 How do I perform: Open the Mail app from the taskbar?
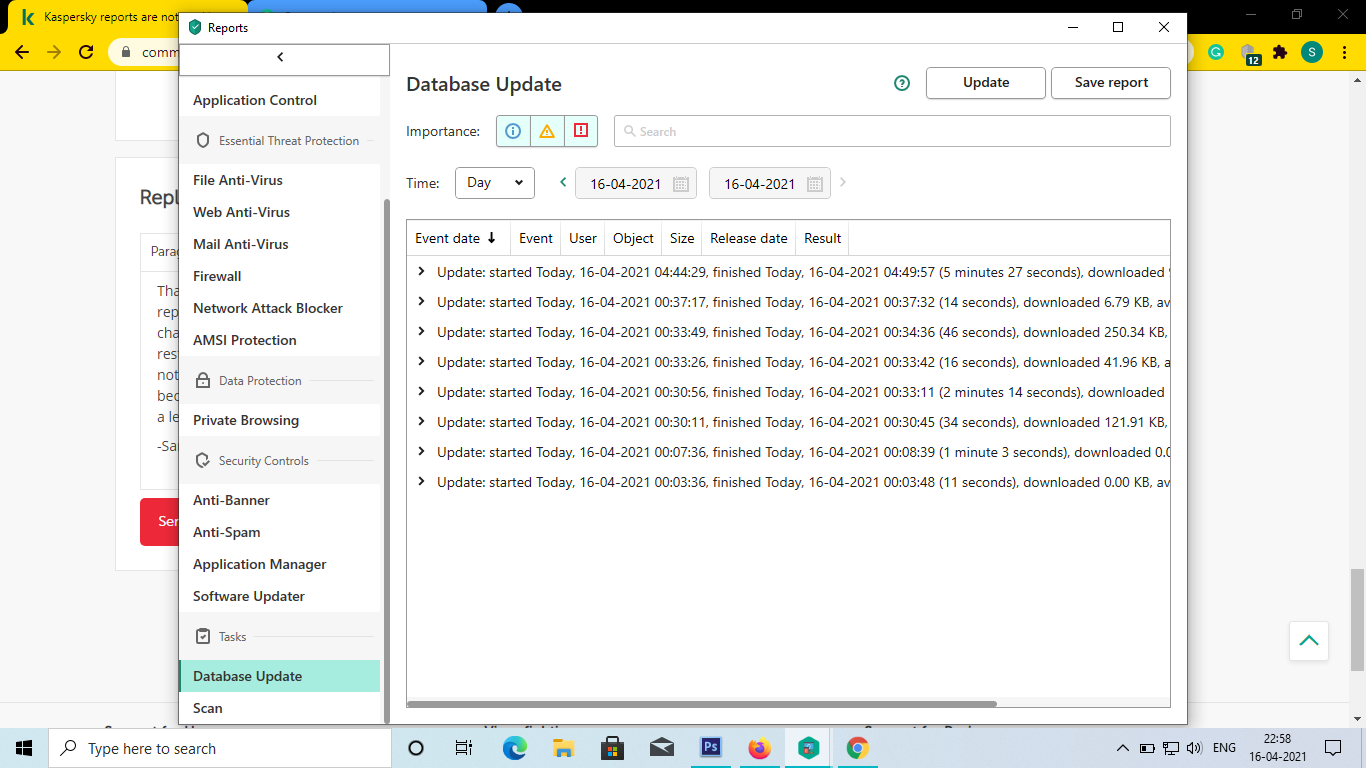[661, 748]
